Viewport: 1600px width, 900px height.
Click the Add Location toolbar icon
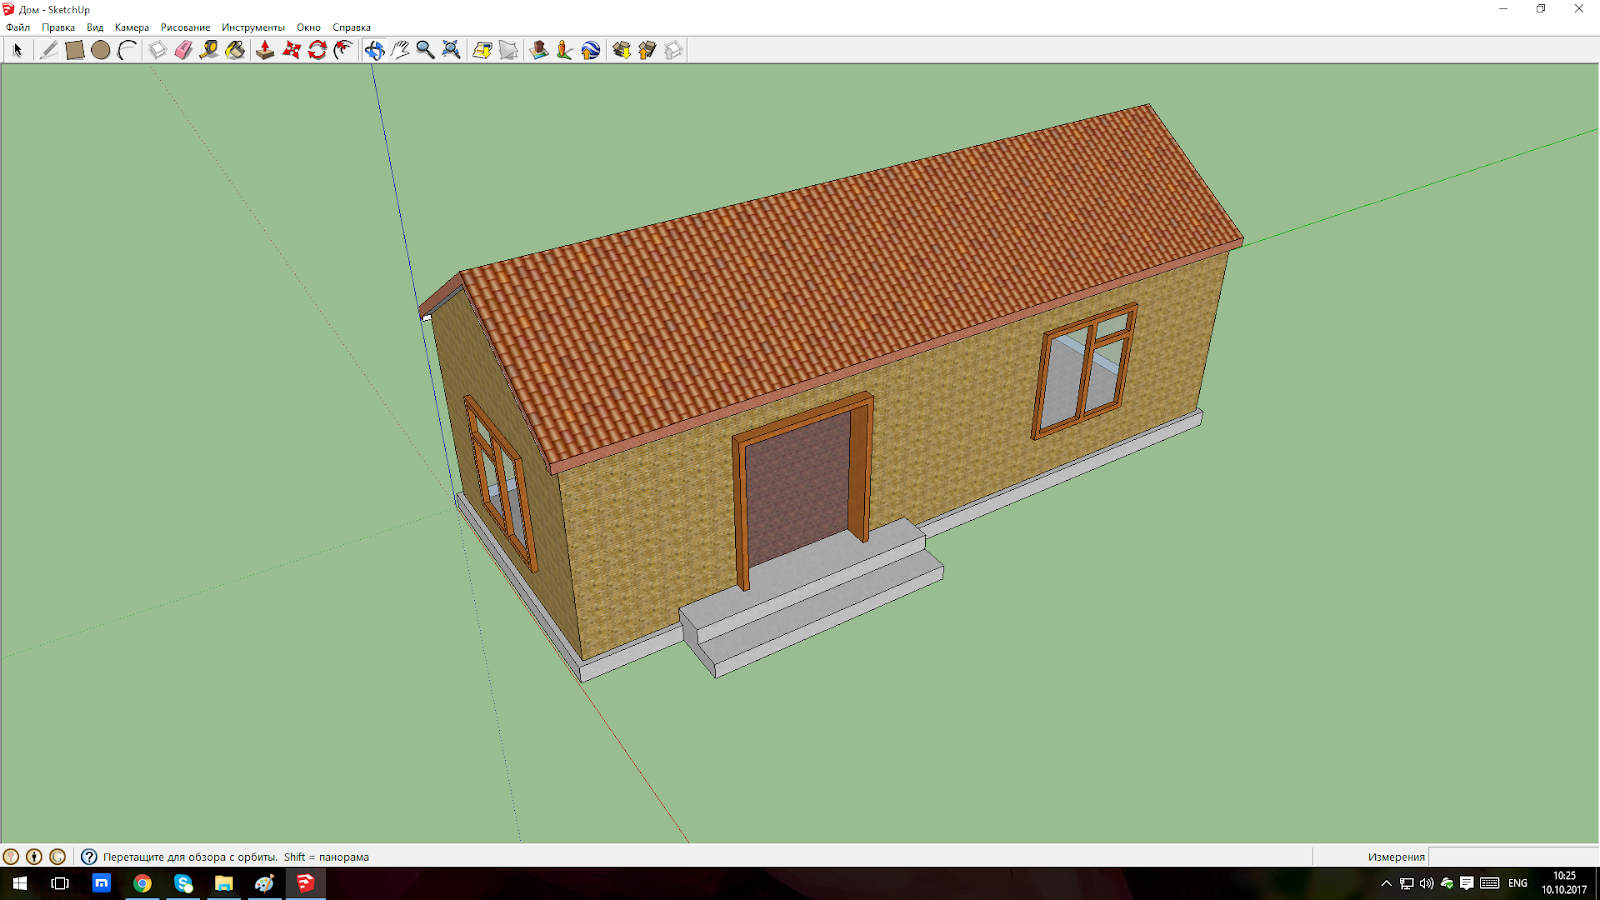[x=482, y=50]
